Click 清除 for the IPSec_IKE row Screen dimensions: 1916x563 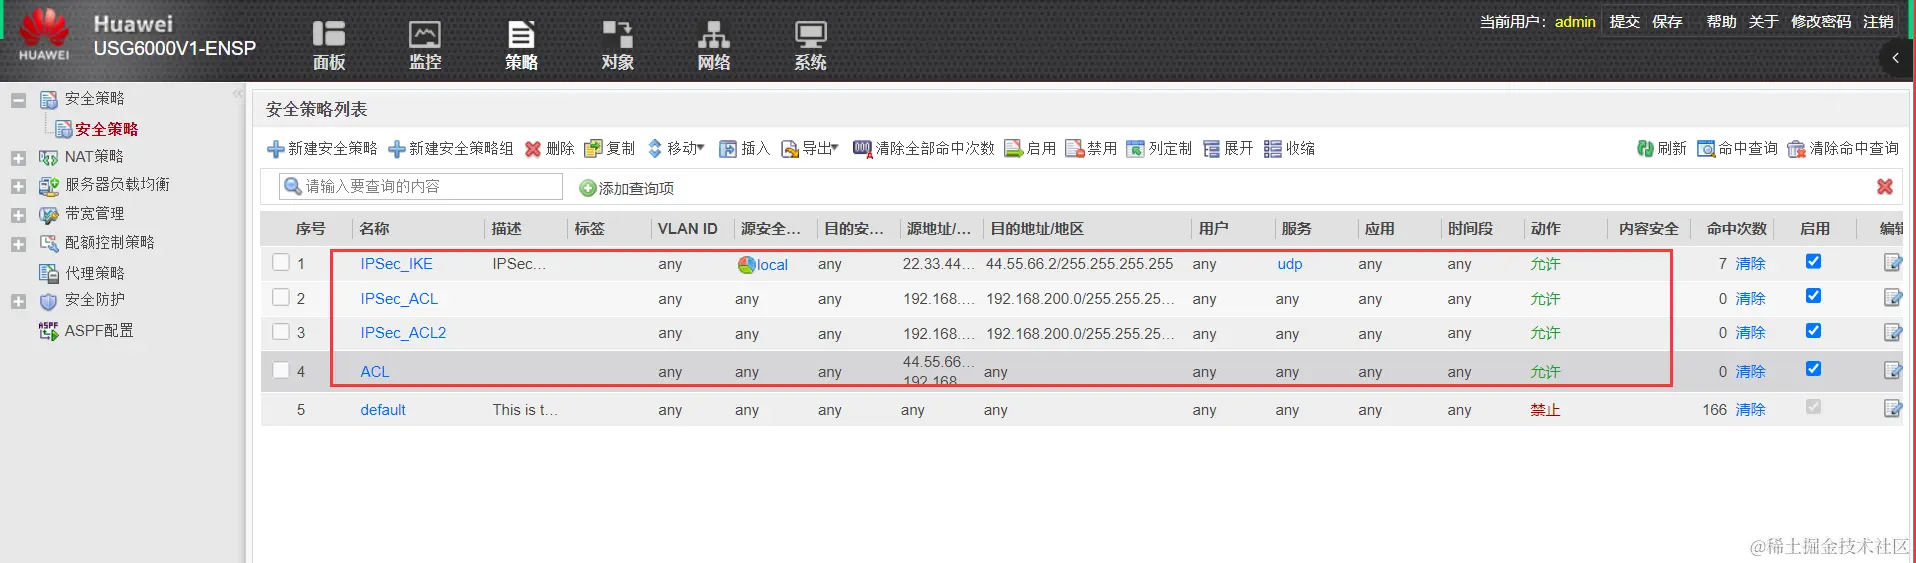1750,264
